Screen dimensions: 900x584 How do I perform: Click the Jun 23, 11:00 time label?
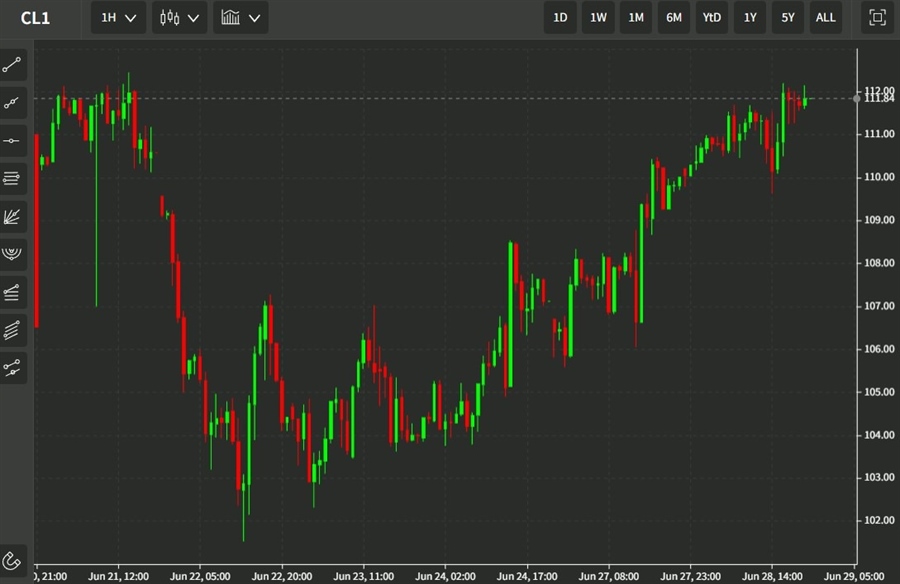tap(363, 576)
